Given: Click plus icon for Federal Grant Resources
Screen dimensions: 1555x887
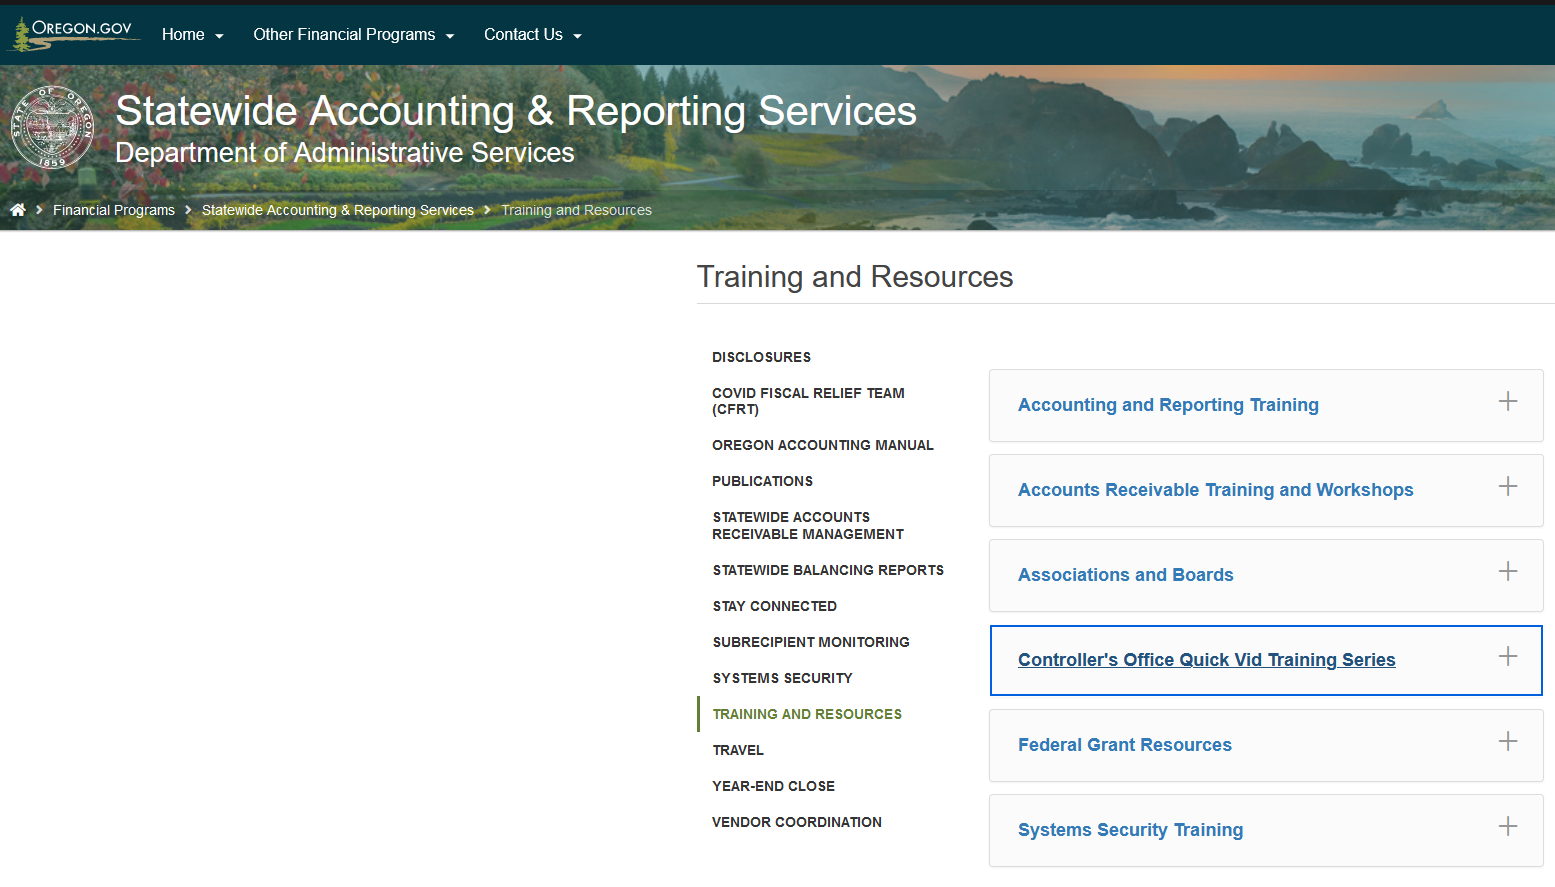Looking at the screenshot, I should pos(1507,742).
